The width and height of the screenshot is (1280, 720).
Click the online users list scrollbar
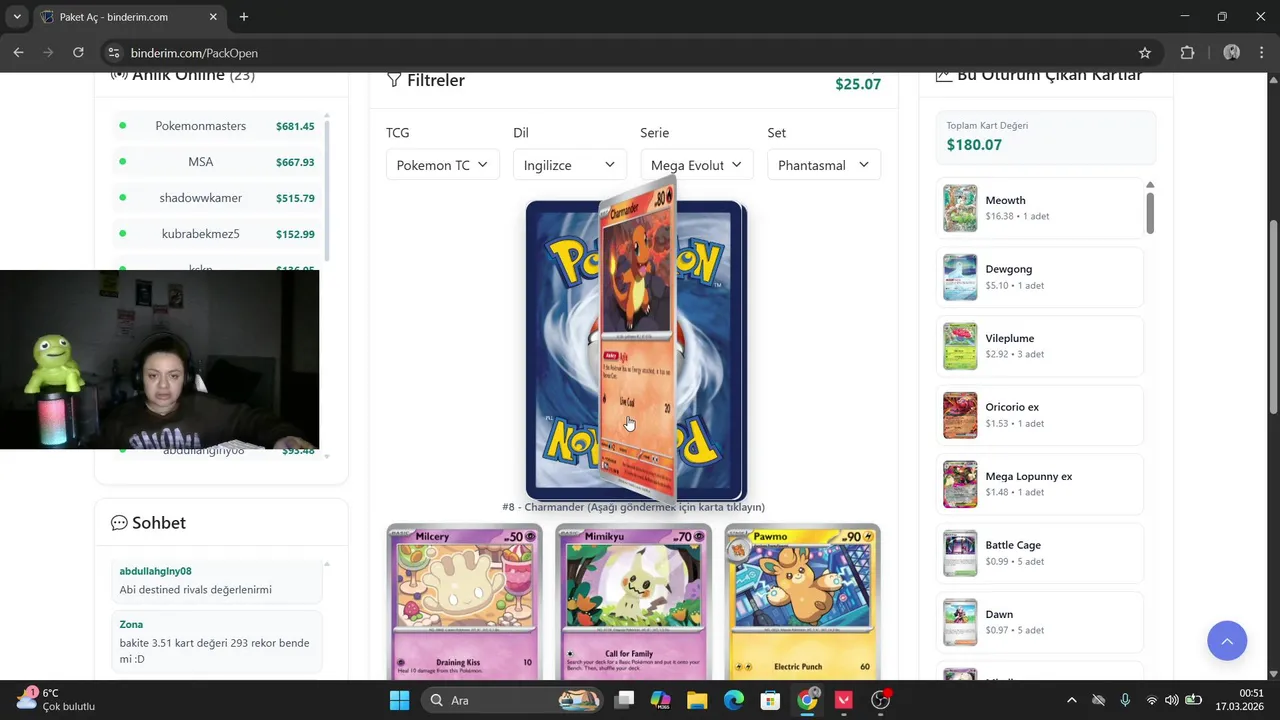click(x=327, y=190)
